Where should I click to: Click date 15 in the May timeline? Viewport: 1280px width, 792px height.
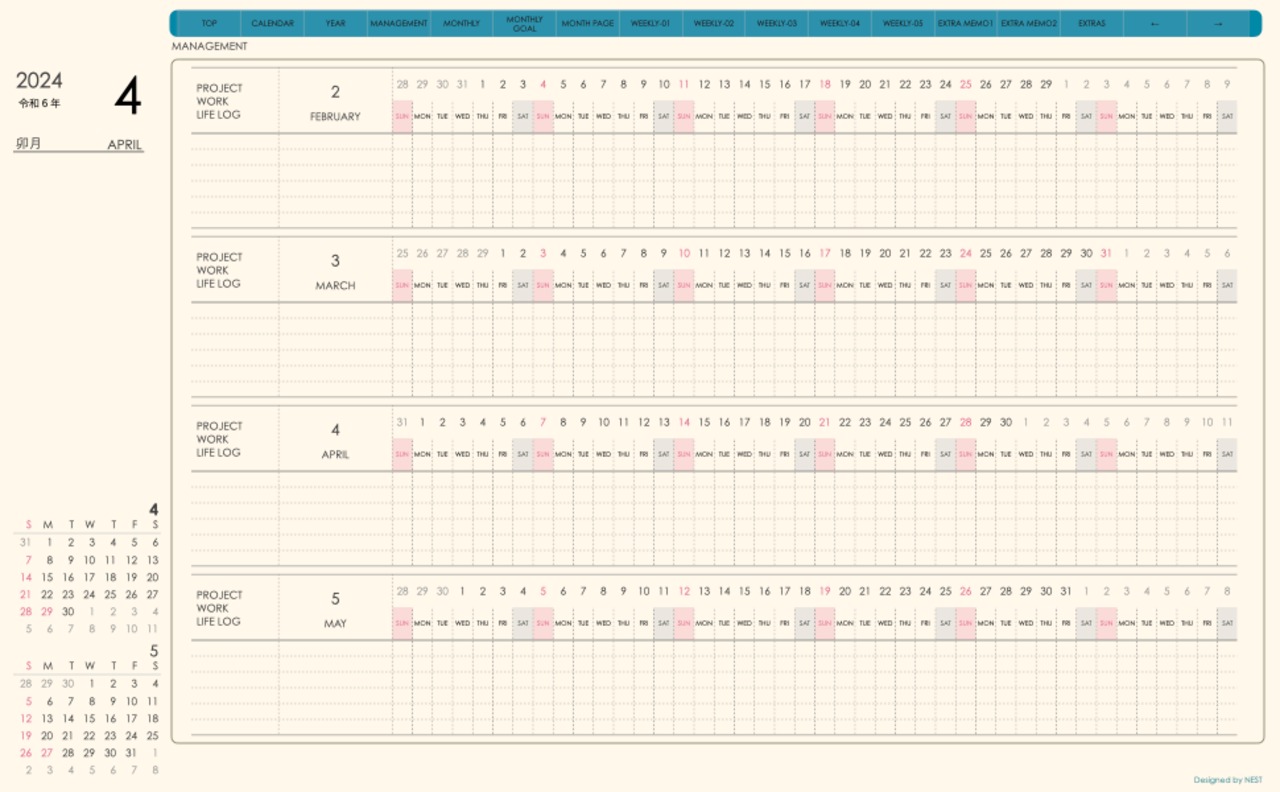click(744, 592)
